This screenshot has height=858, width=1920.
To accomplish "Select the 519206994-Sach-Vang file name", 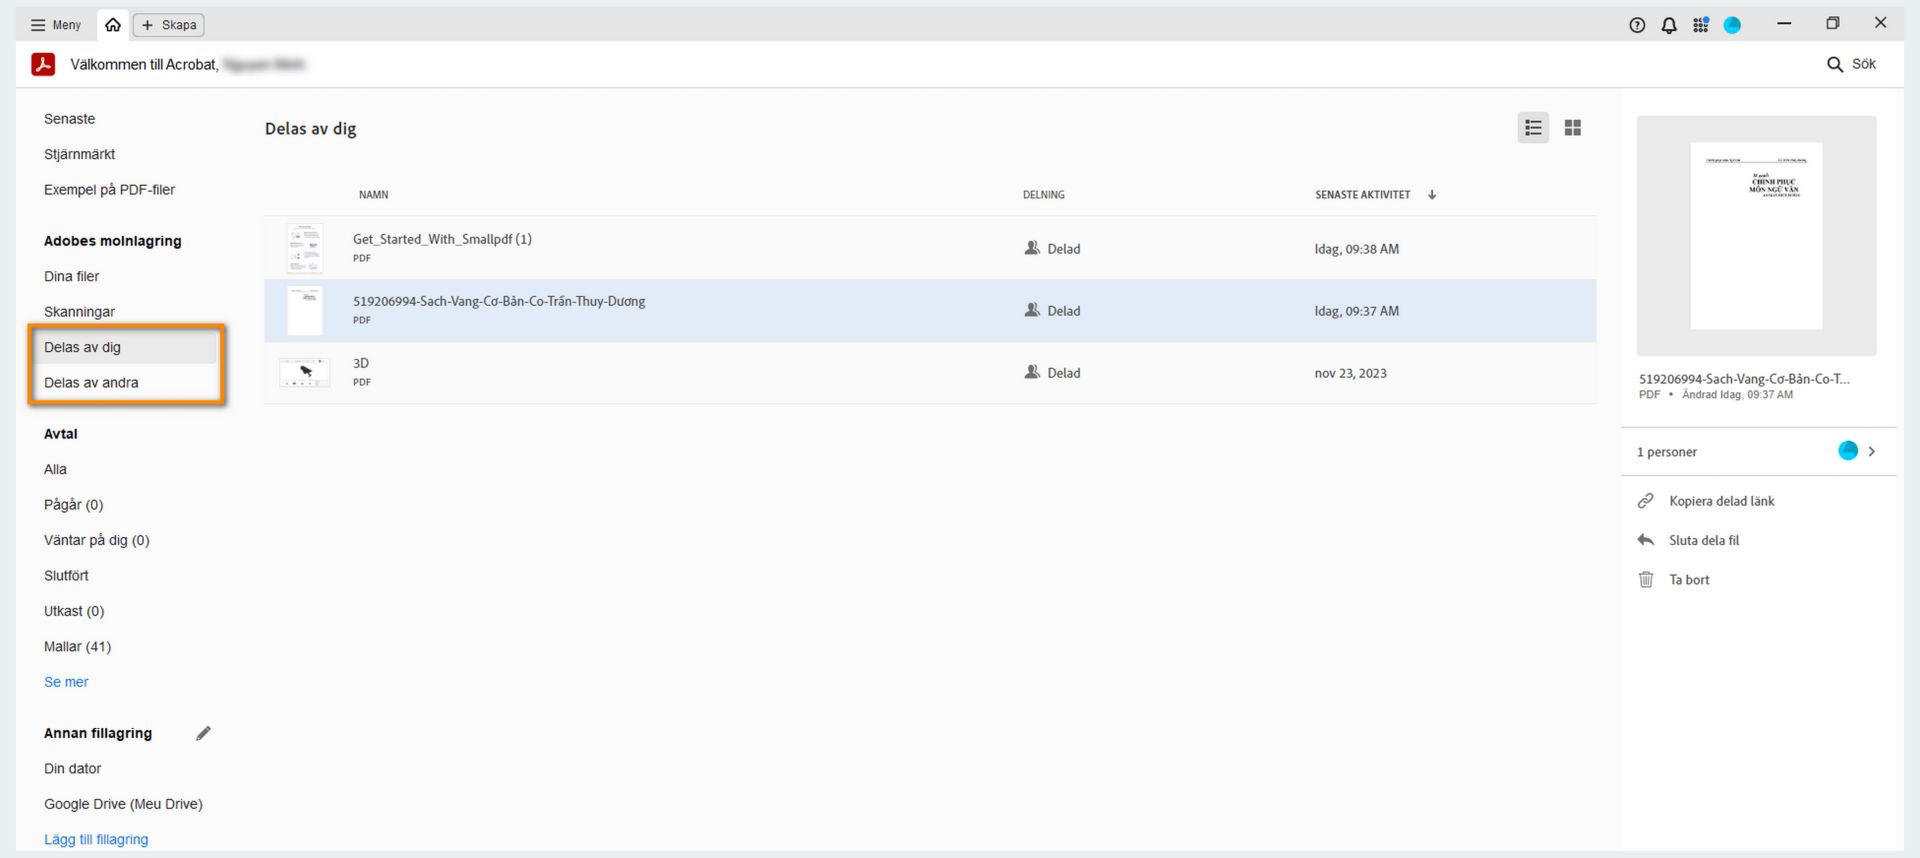I will (x=499, y=301).
